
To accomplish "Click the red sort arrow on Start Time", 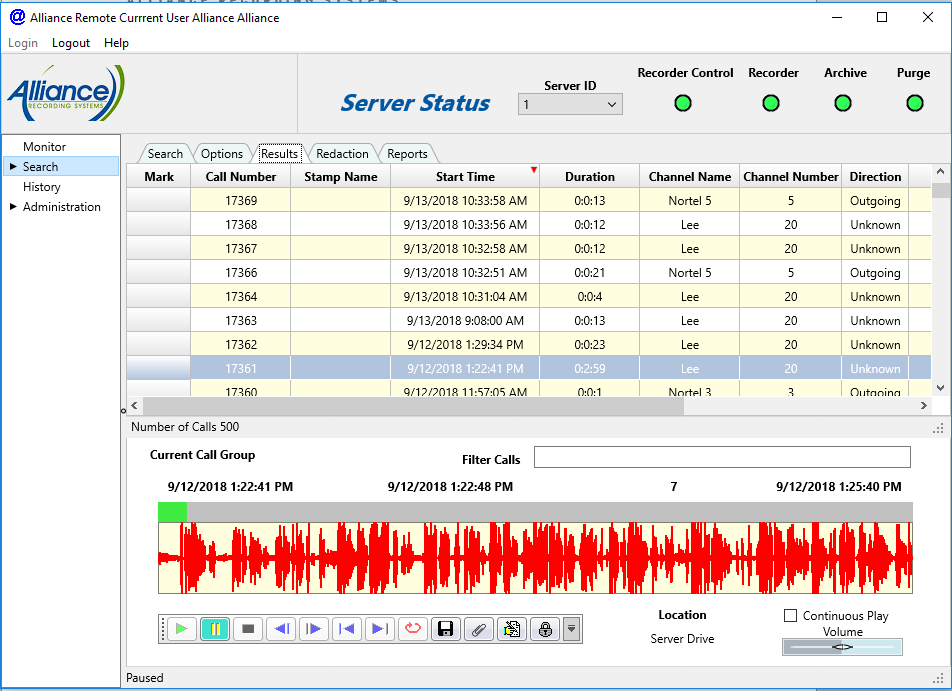I will pyautogui.click(x=534, y=169).
